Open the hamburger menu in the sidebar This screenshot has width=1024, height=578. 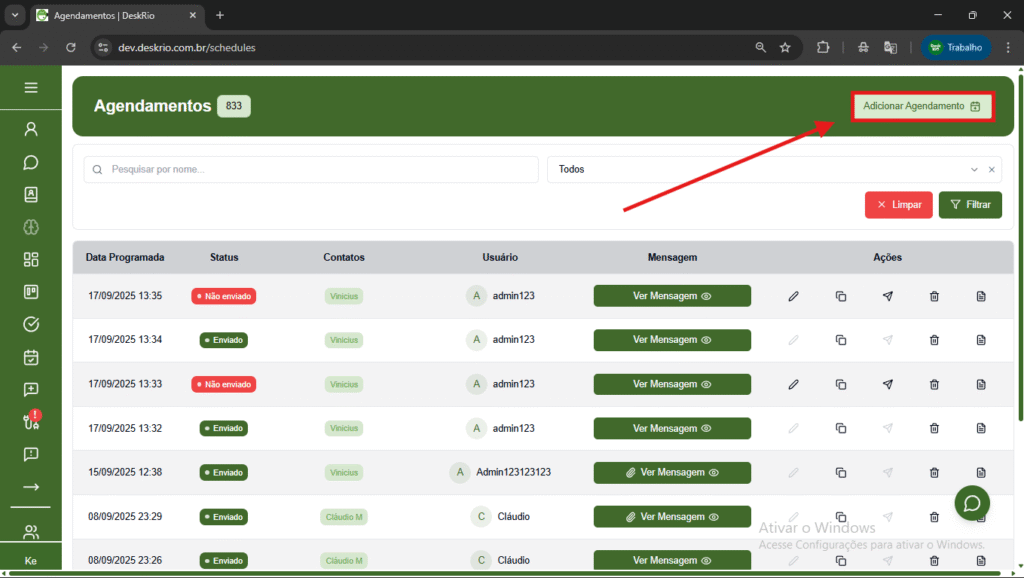31,88
